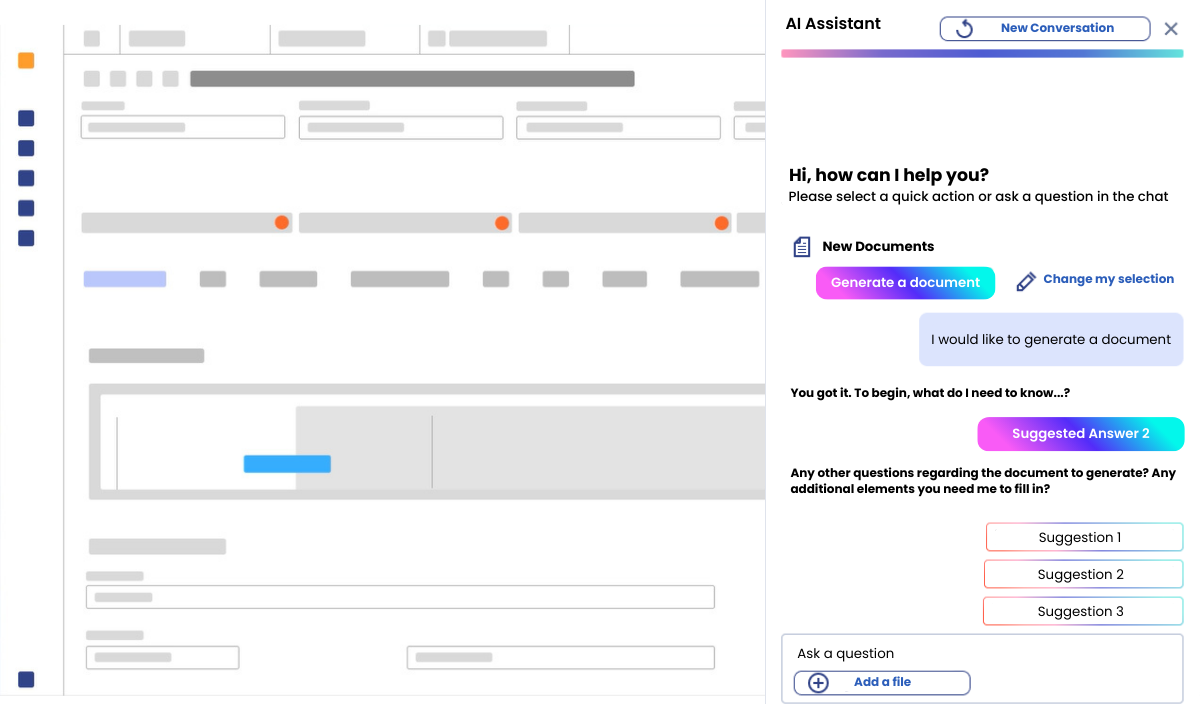Click the plus icon in Add a file
Viewport: 1200px width, 704px height.
[818, 683]
